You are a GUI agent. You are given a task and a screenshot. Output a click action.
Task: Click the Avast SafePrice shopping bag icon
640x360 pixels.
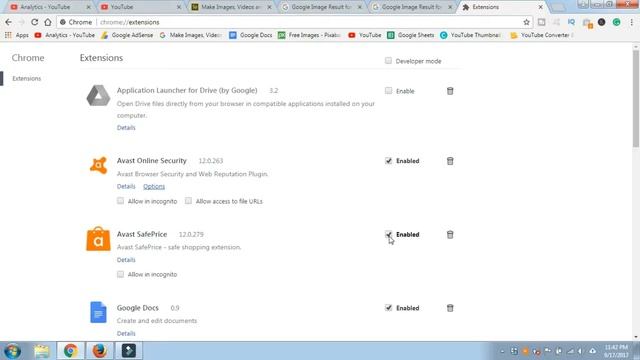click(x=98, y=239)
